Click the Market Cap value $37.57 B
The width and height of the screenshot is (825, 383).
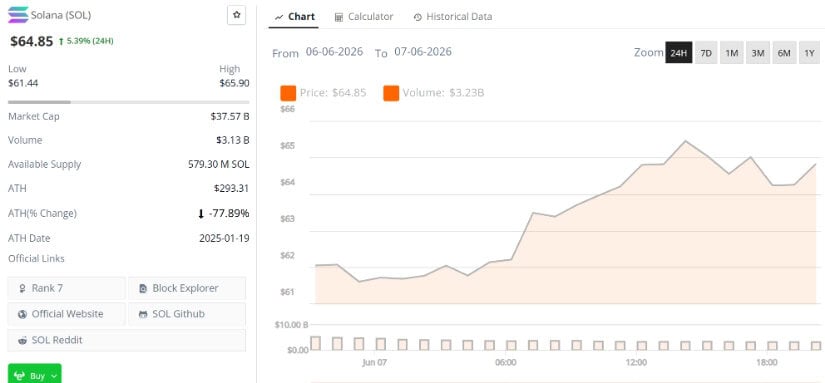tap(230, 116)
